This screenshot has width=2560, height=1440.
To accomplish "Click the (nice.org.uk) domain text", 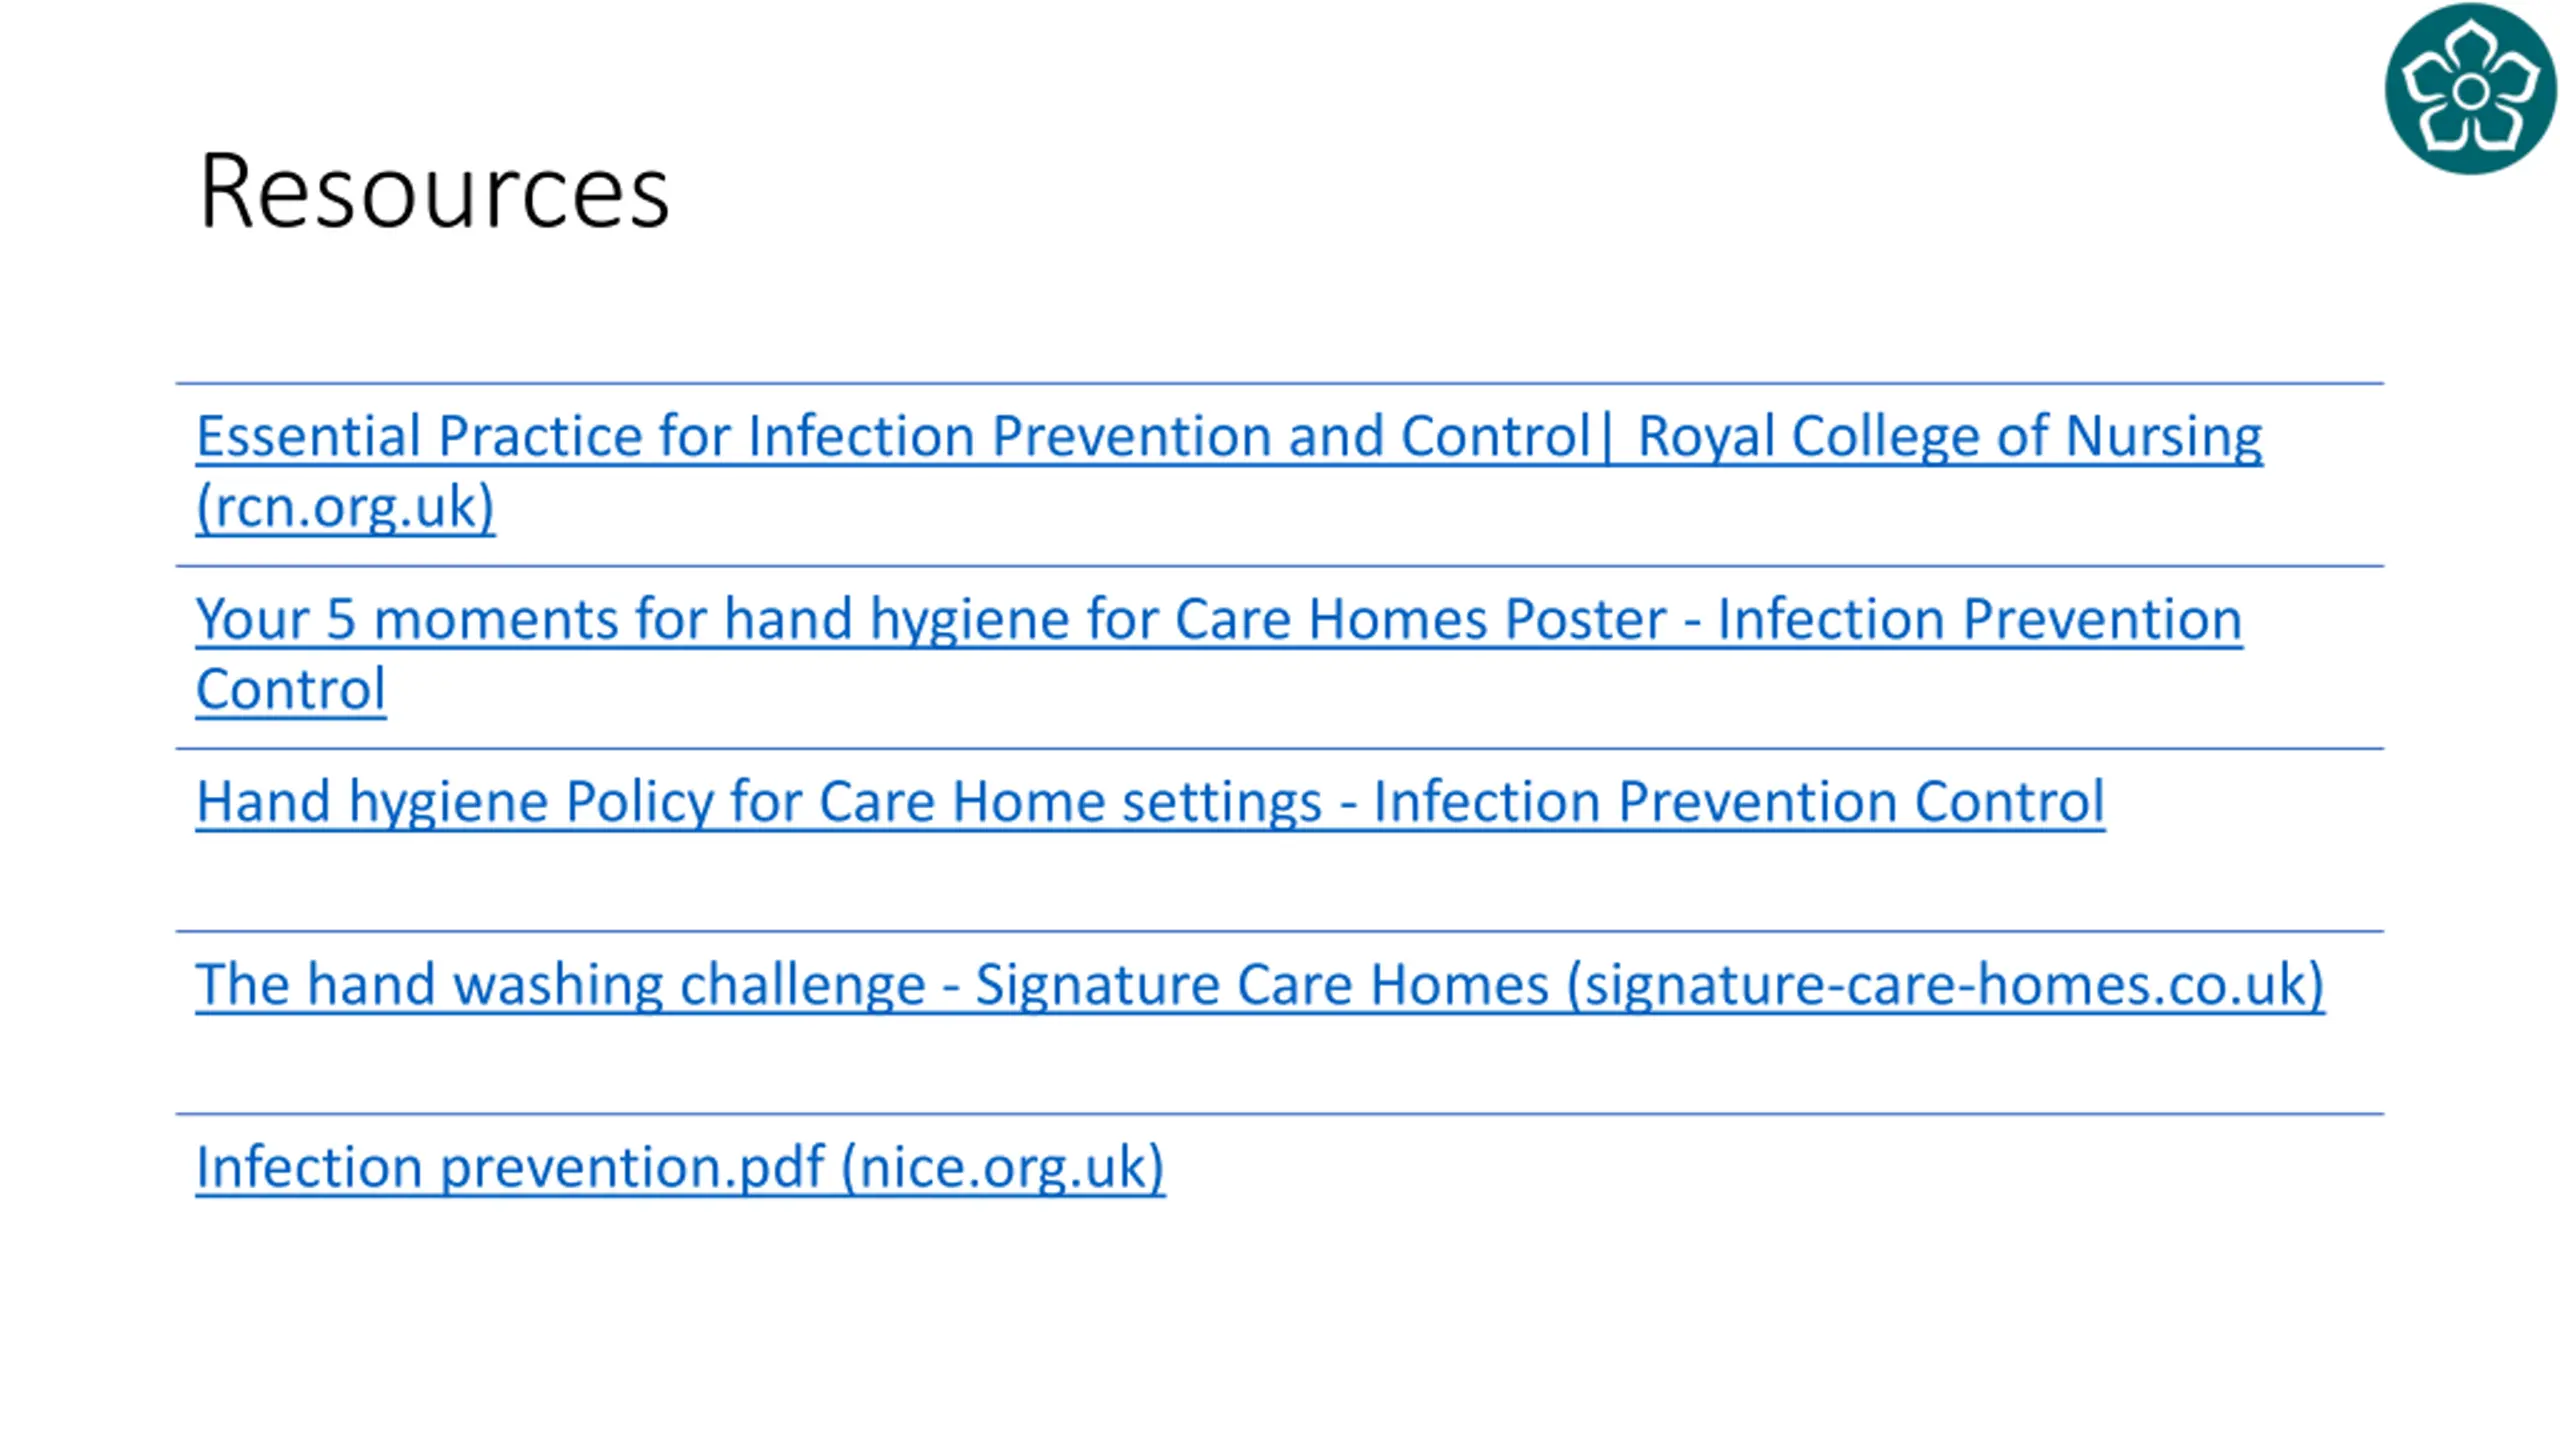I will (1003, 1168).
